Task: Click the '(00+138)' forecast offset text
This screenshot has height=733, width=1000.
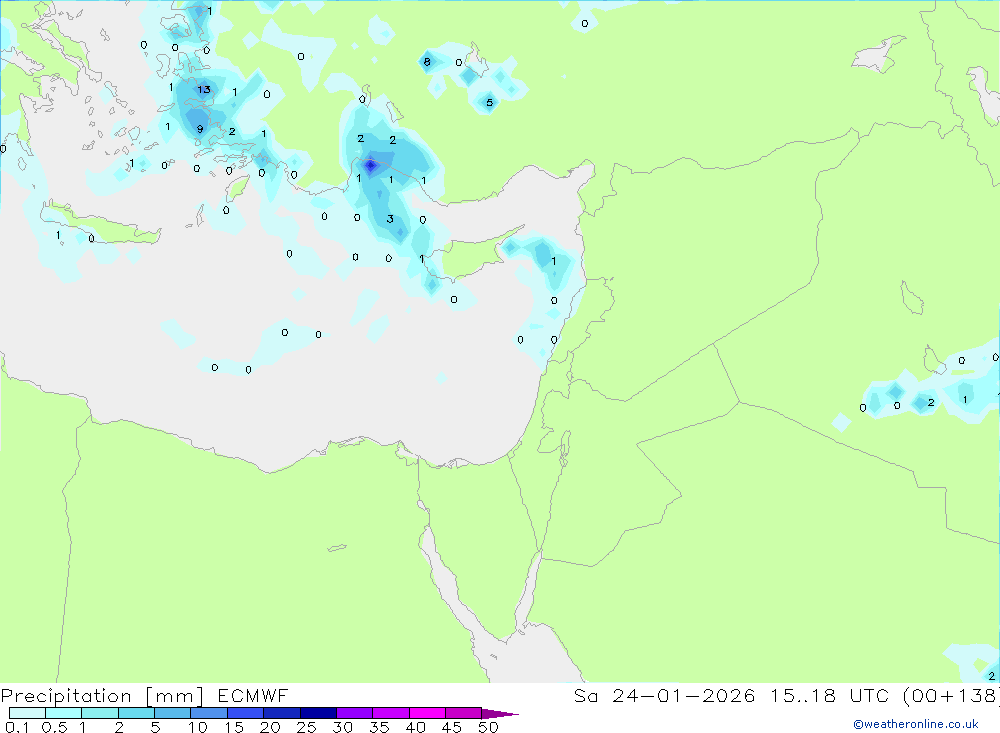Action: point(950,696)
